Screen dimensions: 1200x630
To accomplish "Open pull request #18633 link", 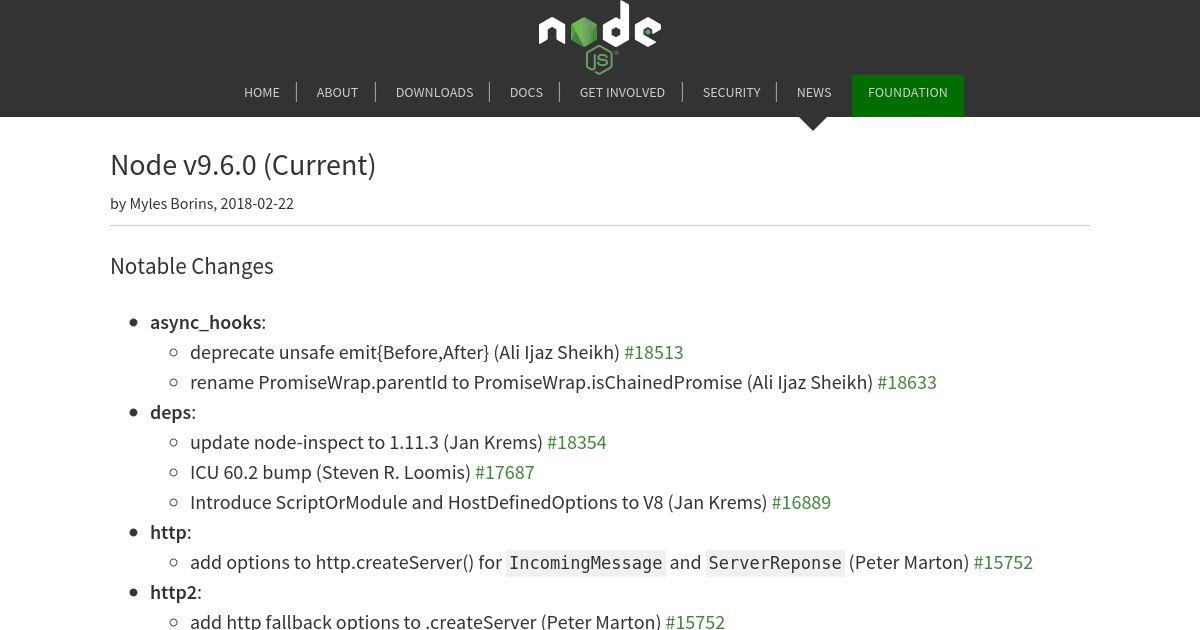I will tap(907, 382).
